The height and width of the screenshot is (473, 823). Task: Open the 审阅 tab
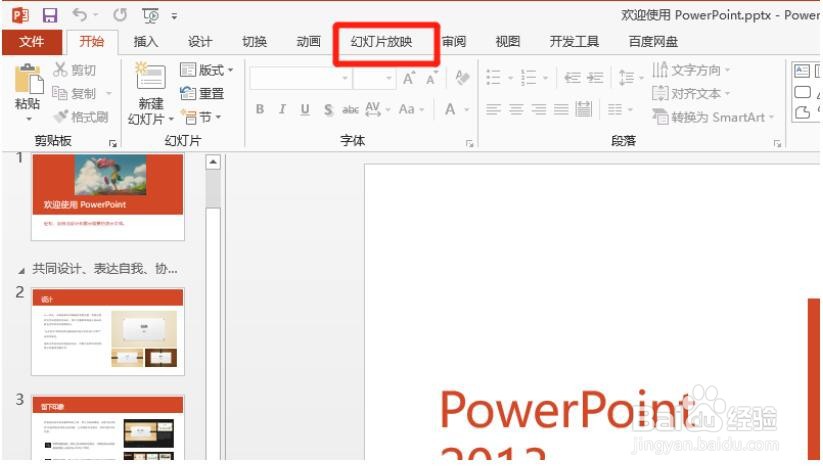(453, 41)
